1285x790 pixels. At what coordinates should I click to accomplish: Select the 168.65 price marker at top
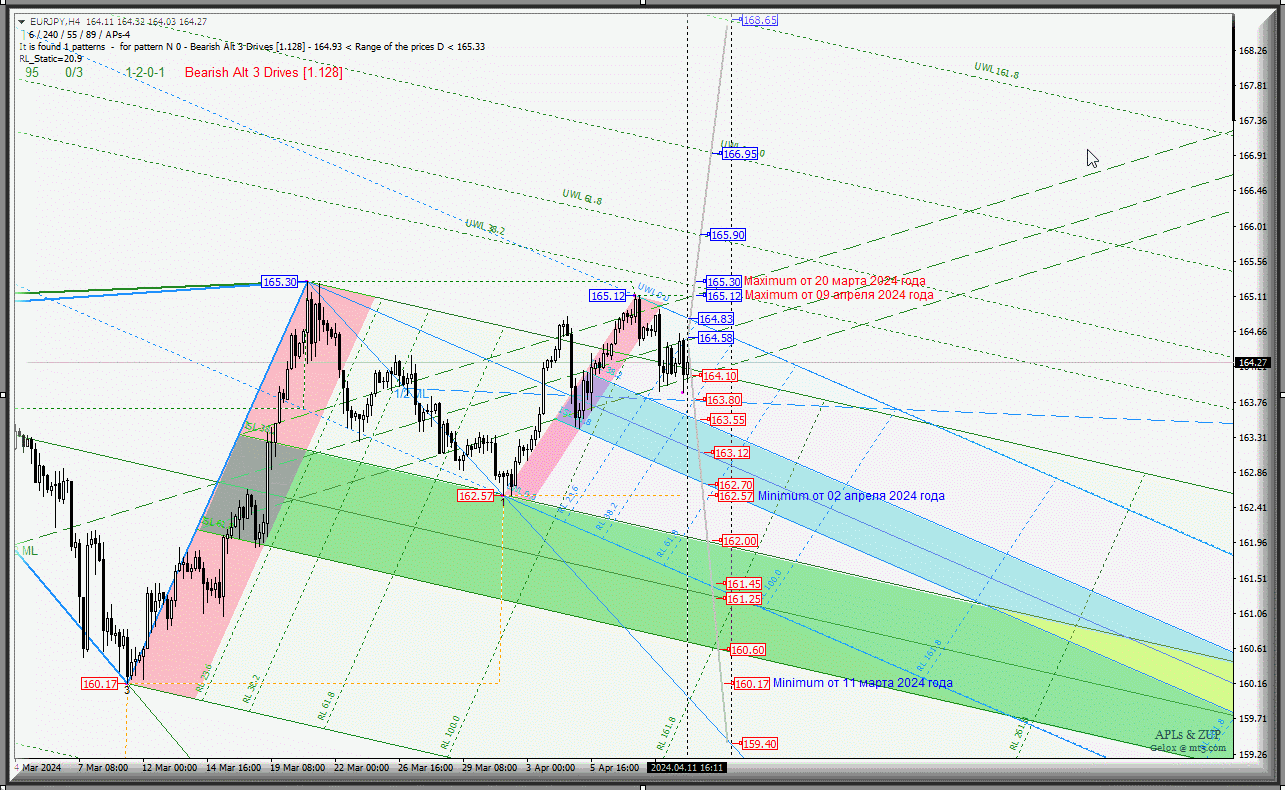tap(759, 20)
